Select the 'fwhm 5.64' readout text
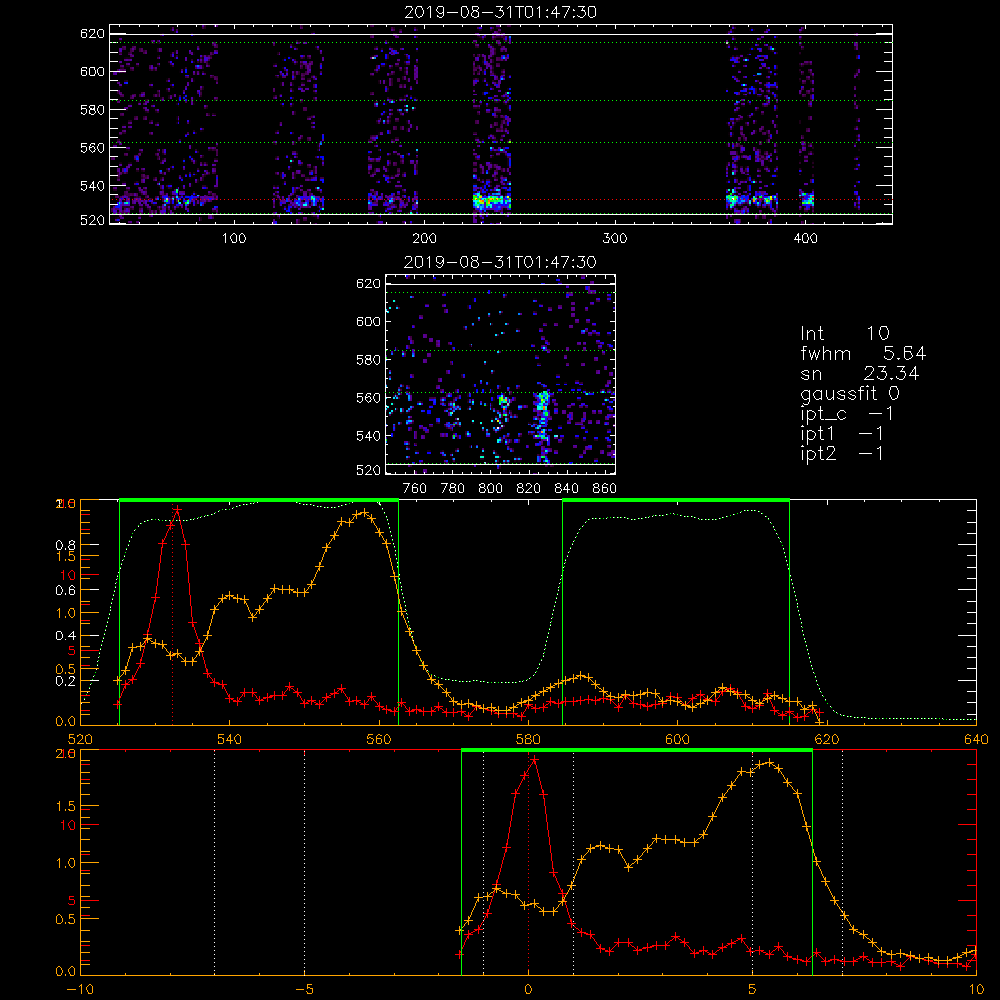The width and height of the screenshot is (1000, 1000). coord(863,353)
